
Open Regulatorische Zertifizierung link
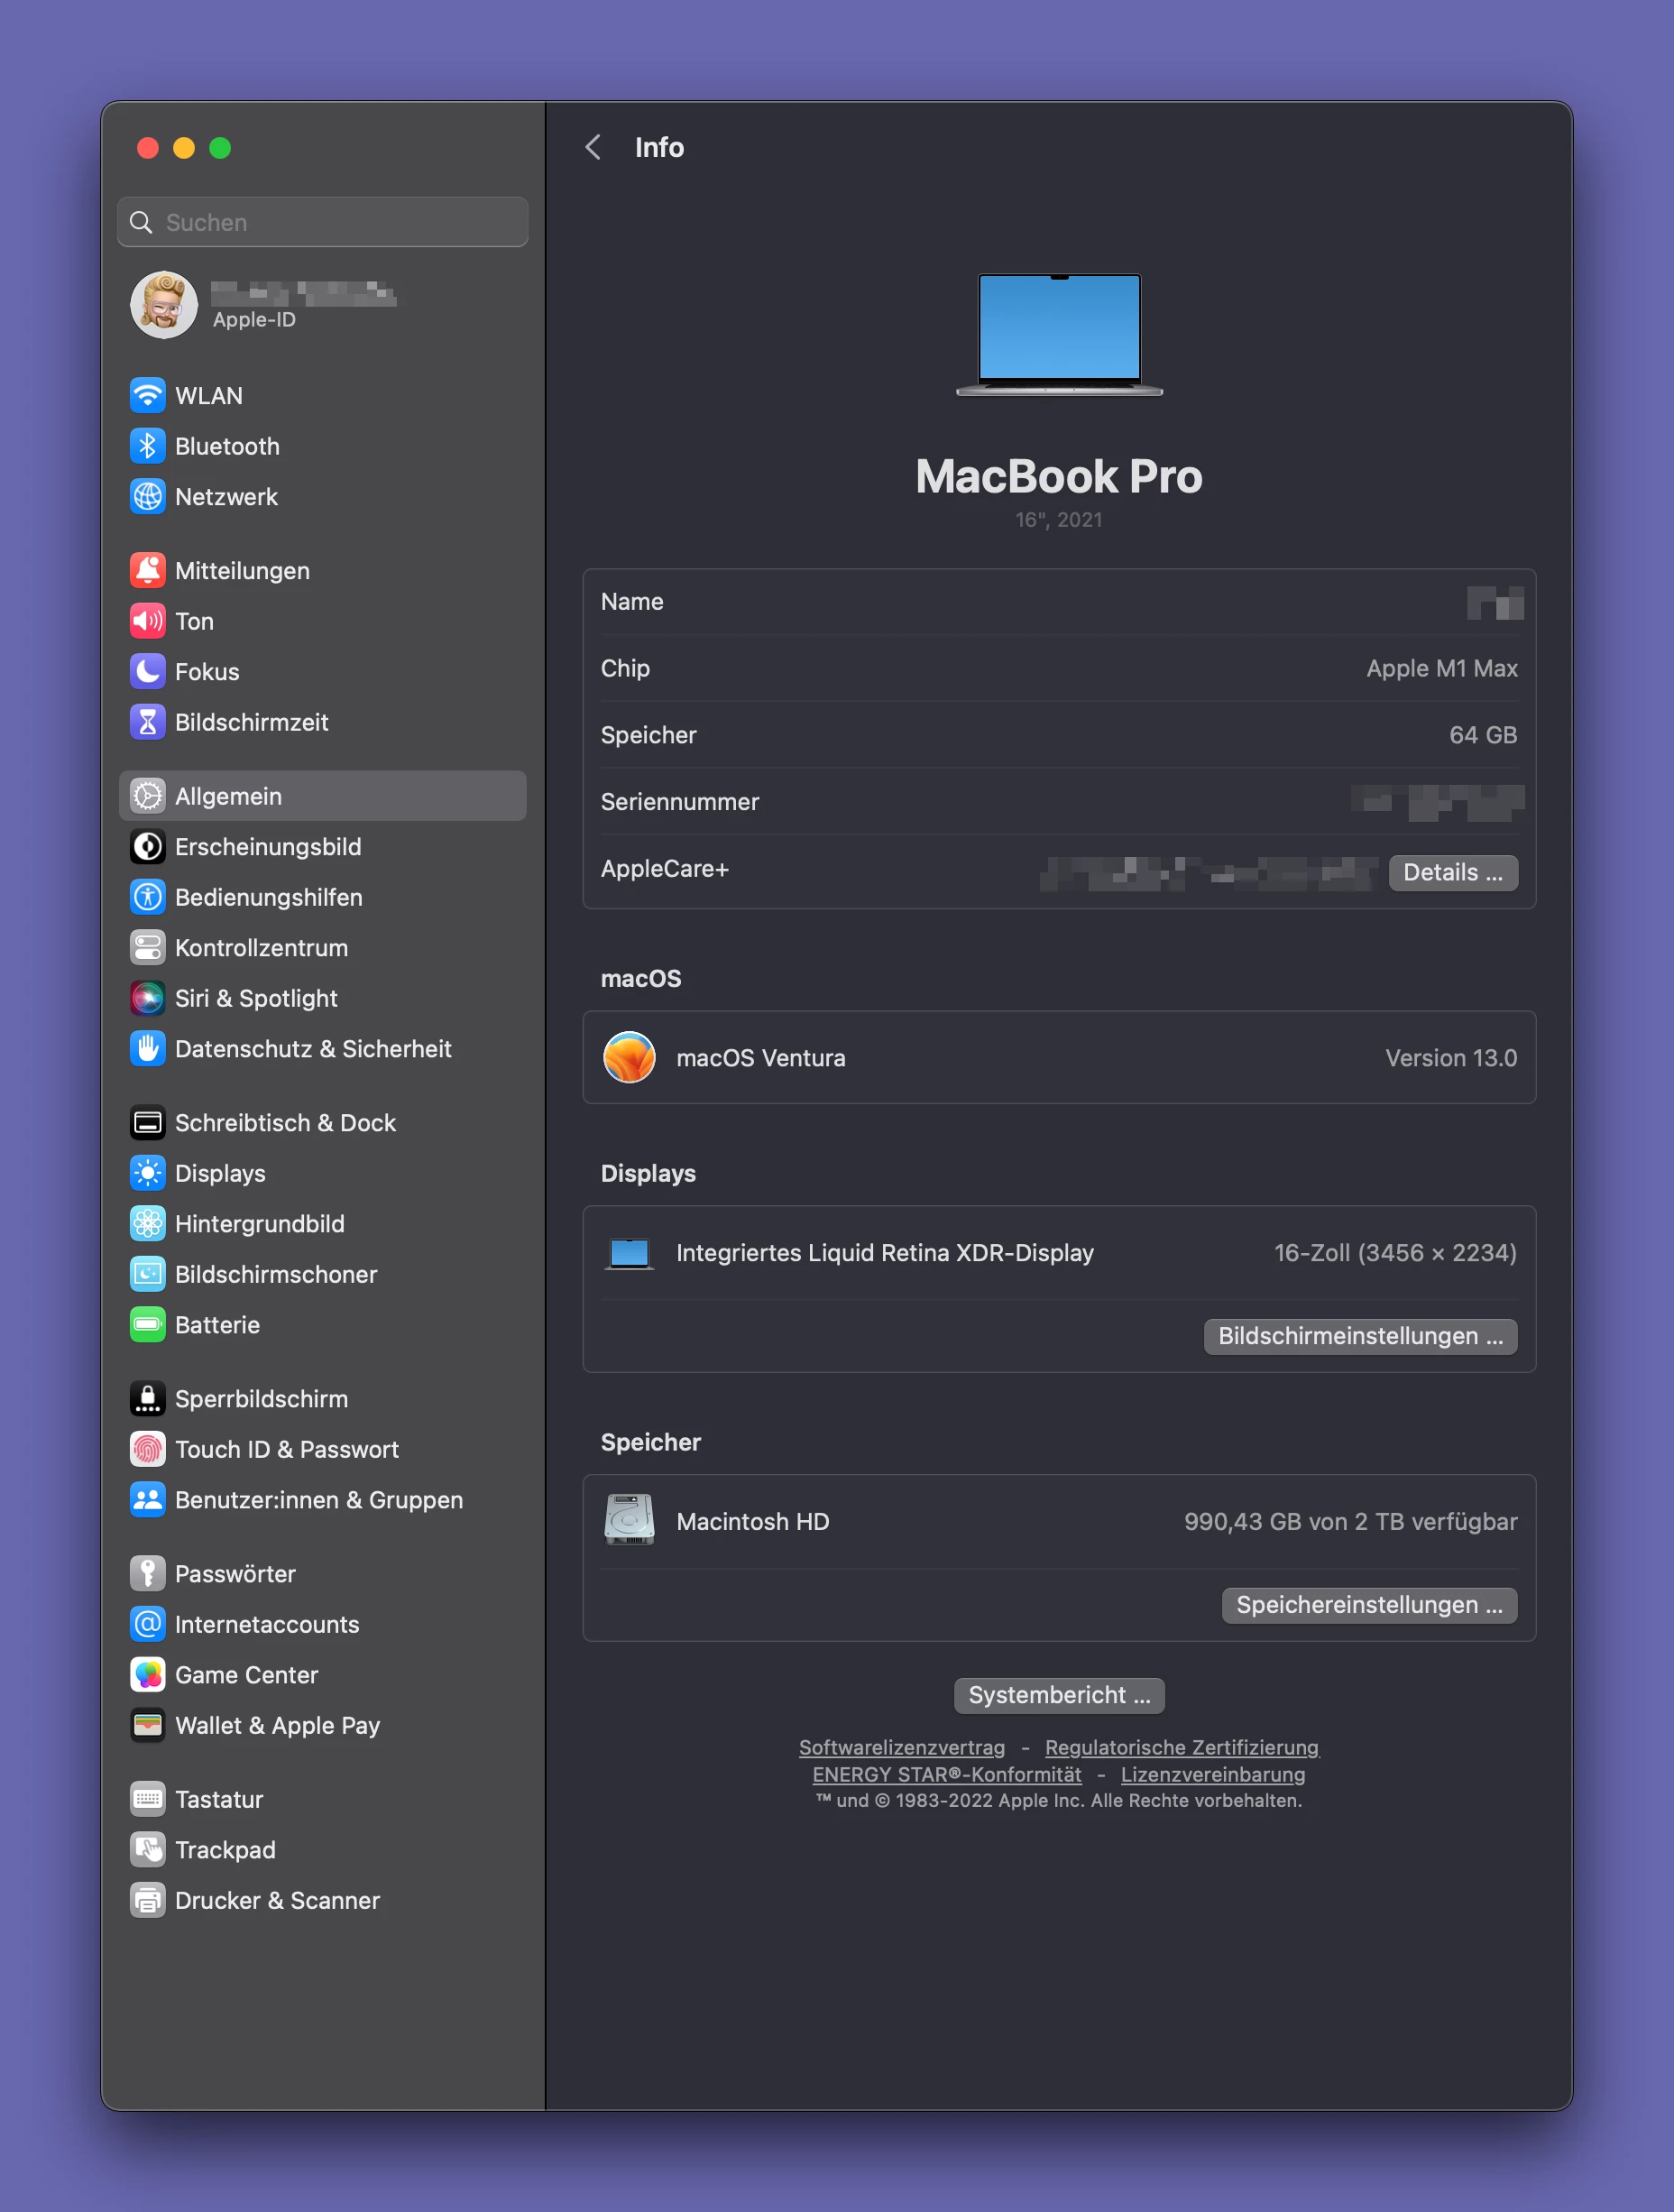(x=1182, y=1747)
